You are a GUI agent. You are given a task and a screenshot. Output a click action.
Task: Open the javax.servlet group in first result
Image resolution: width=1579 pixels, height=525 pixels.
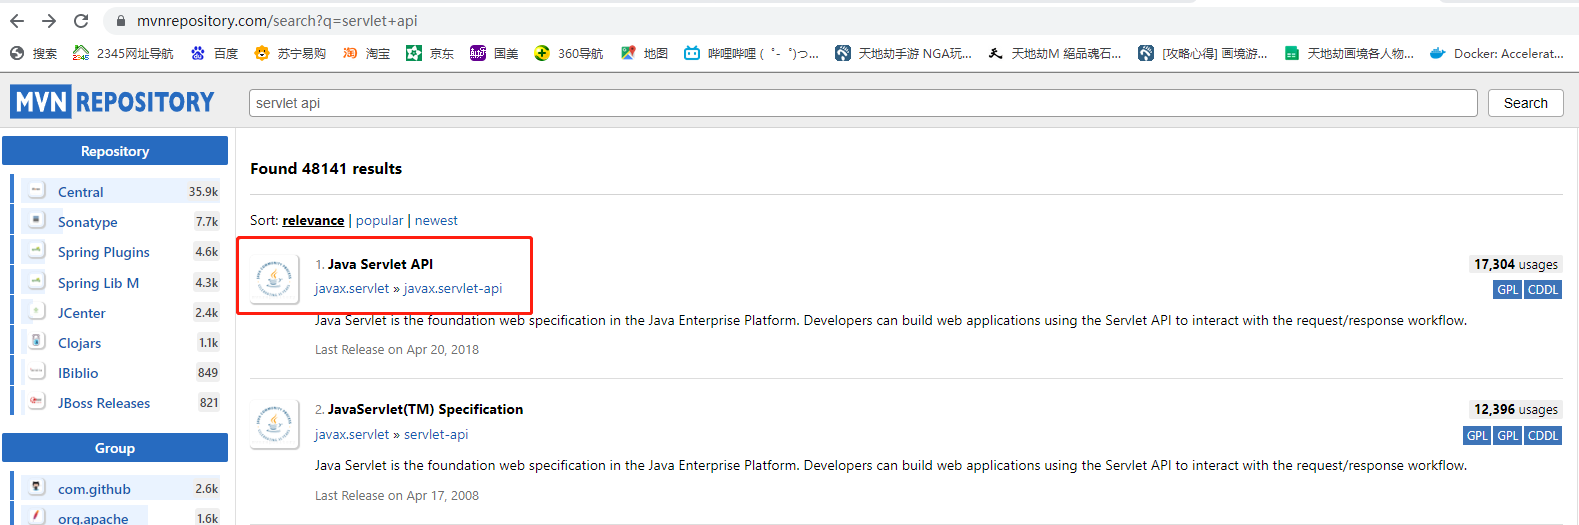352,289
